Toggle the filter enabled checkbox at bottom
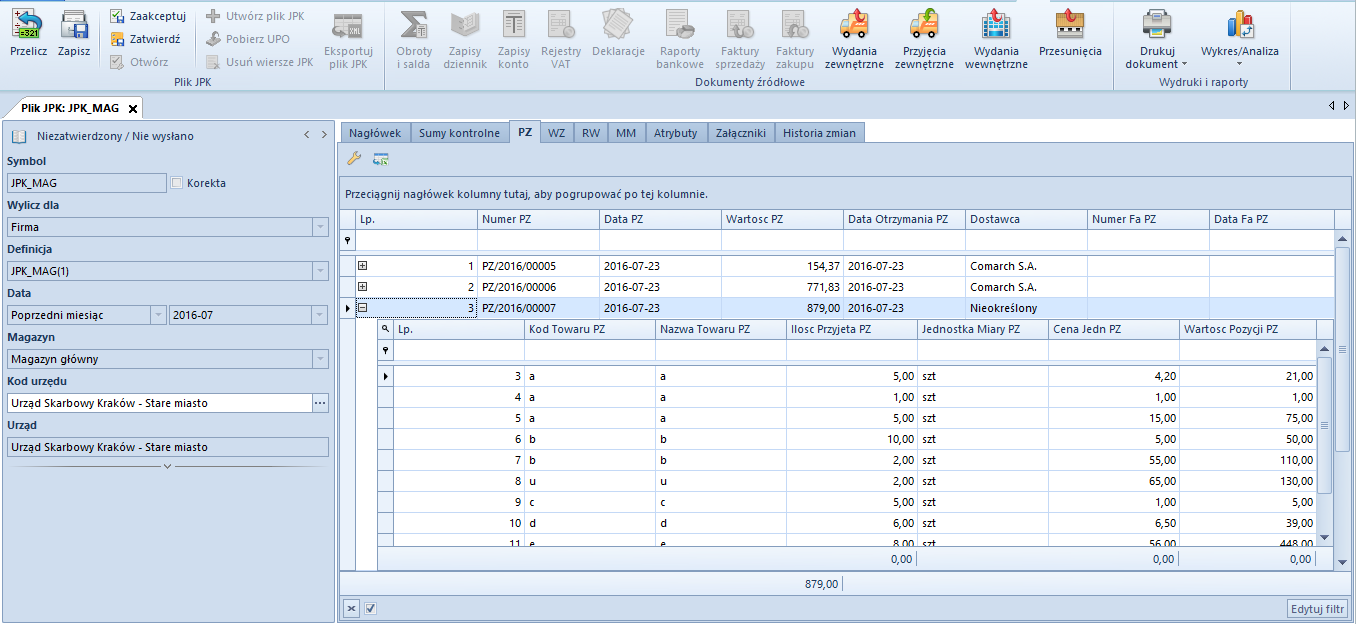 tap(371, 608)
